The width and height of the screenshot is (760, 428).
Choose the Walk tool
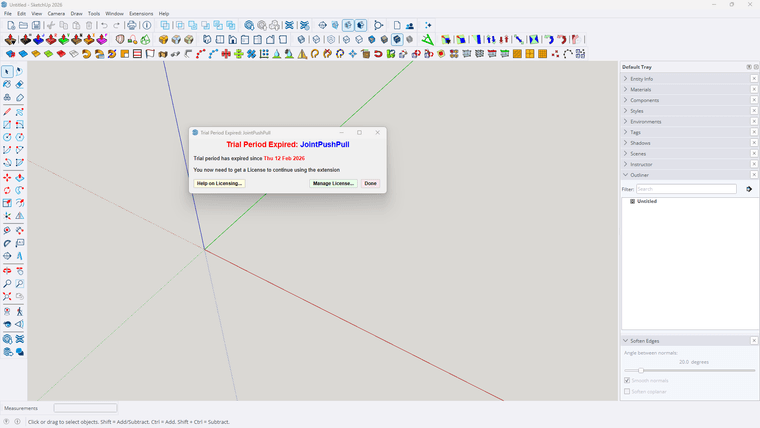pos(19,312)
